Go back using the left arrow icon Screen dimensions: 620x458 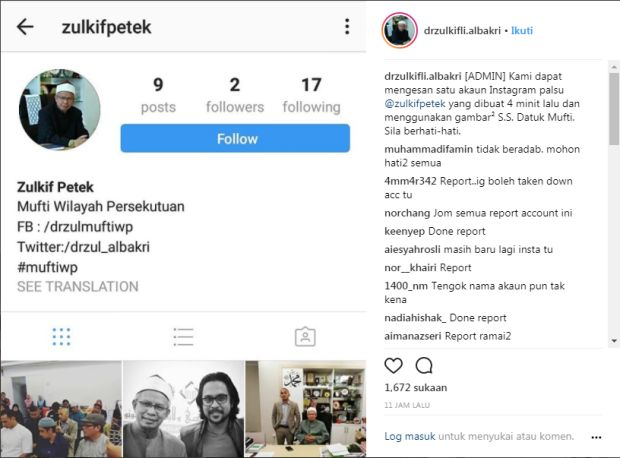(x=25, y=27)
